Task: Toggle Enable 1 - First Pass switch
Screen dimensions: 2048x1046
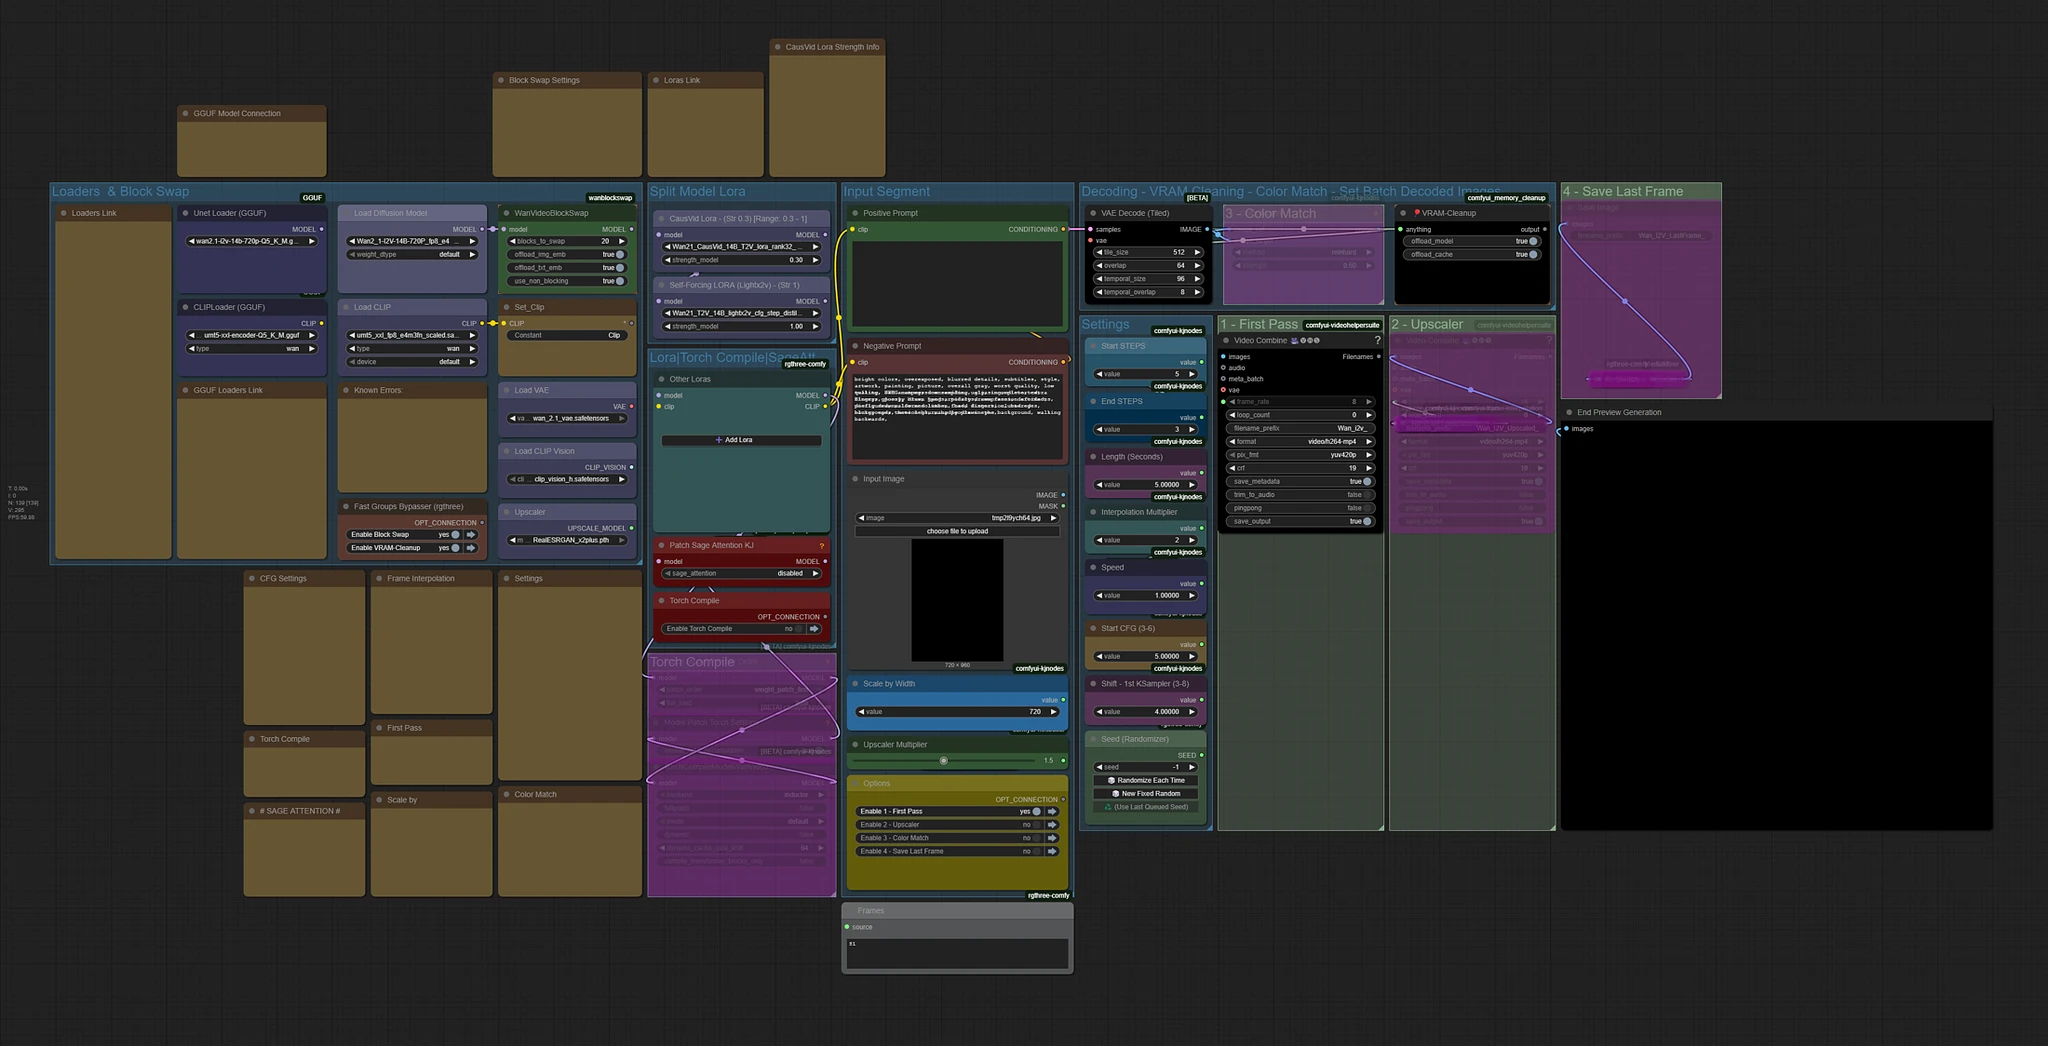Action: pyautogui.click(x=1037, y=811)
